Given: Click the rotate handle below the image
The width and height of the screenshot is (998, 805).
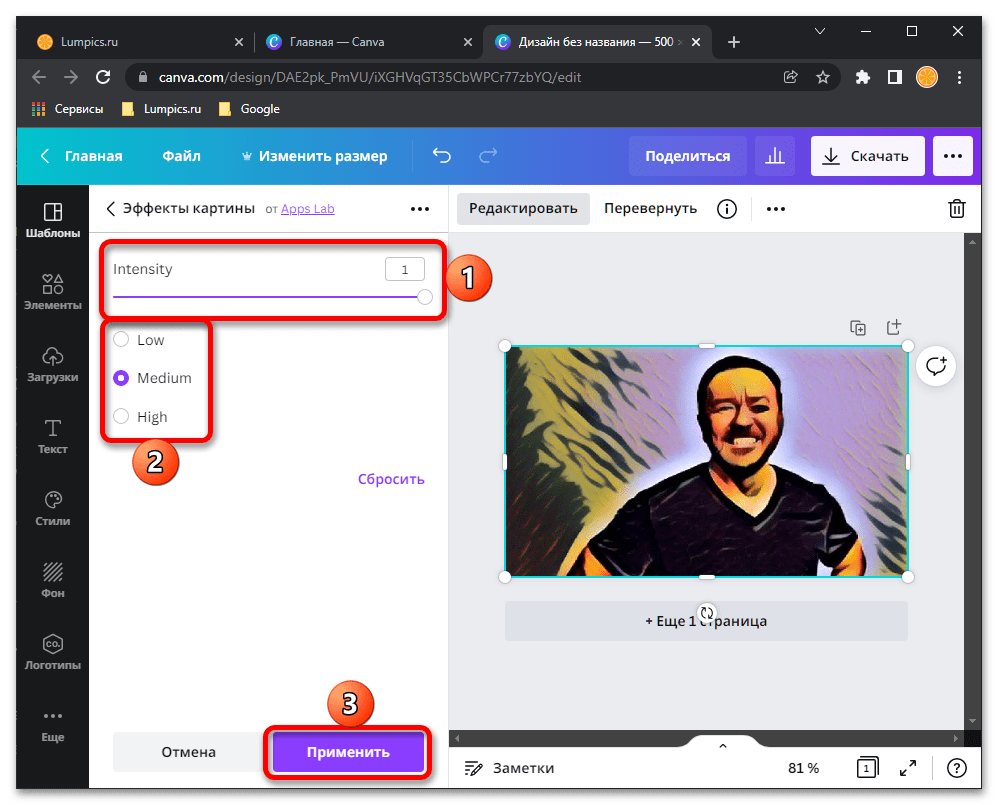Looking at the screenshot, I should click(706, 613).
